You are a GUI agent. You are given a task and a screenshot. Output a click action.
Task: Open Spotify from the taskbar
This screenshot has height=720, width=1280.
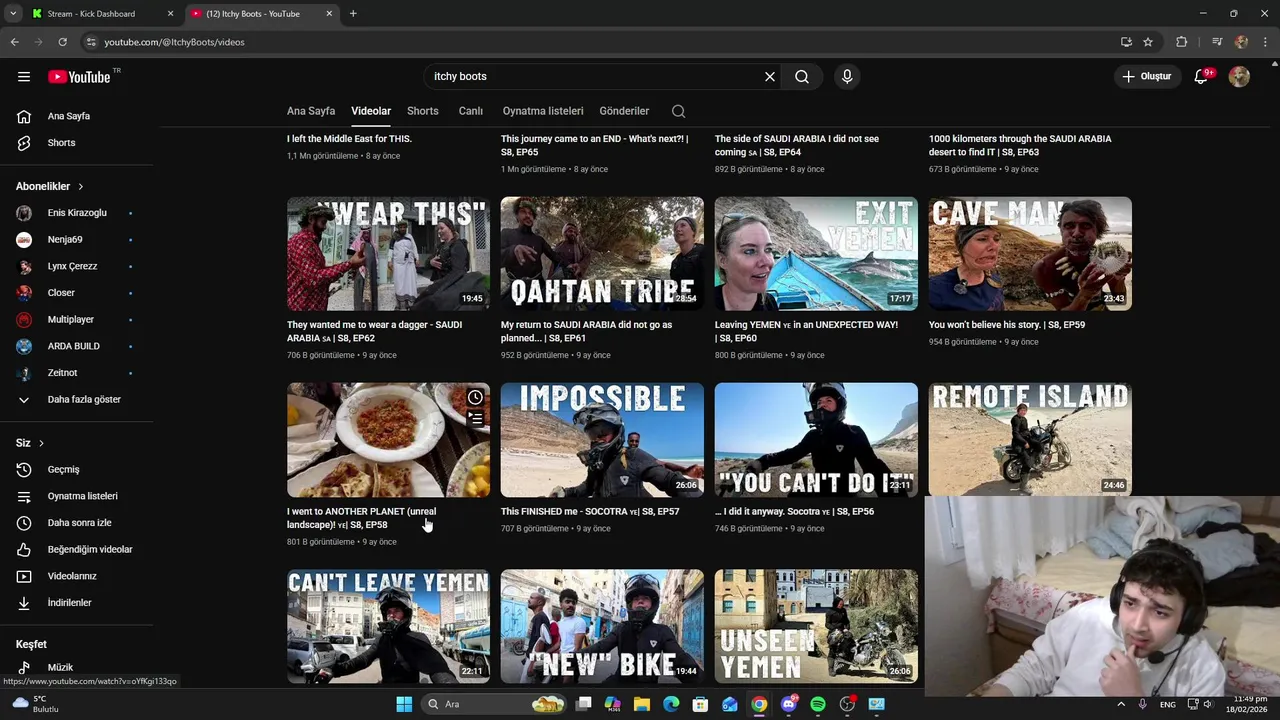point(818,704)
